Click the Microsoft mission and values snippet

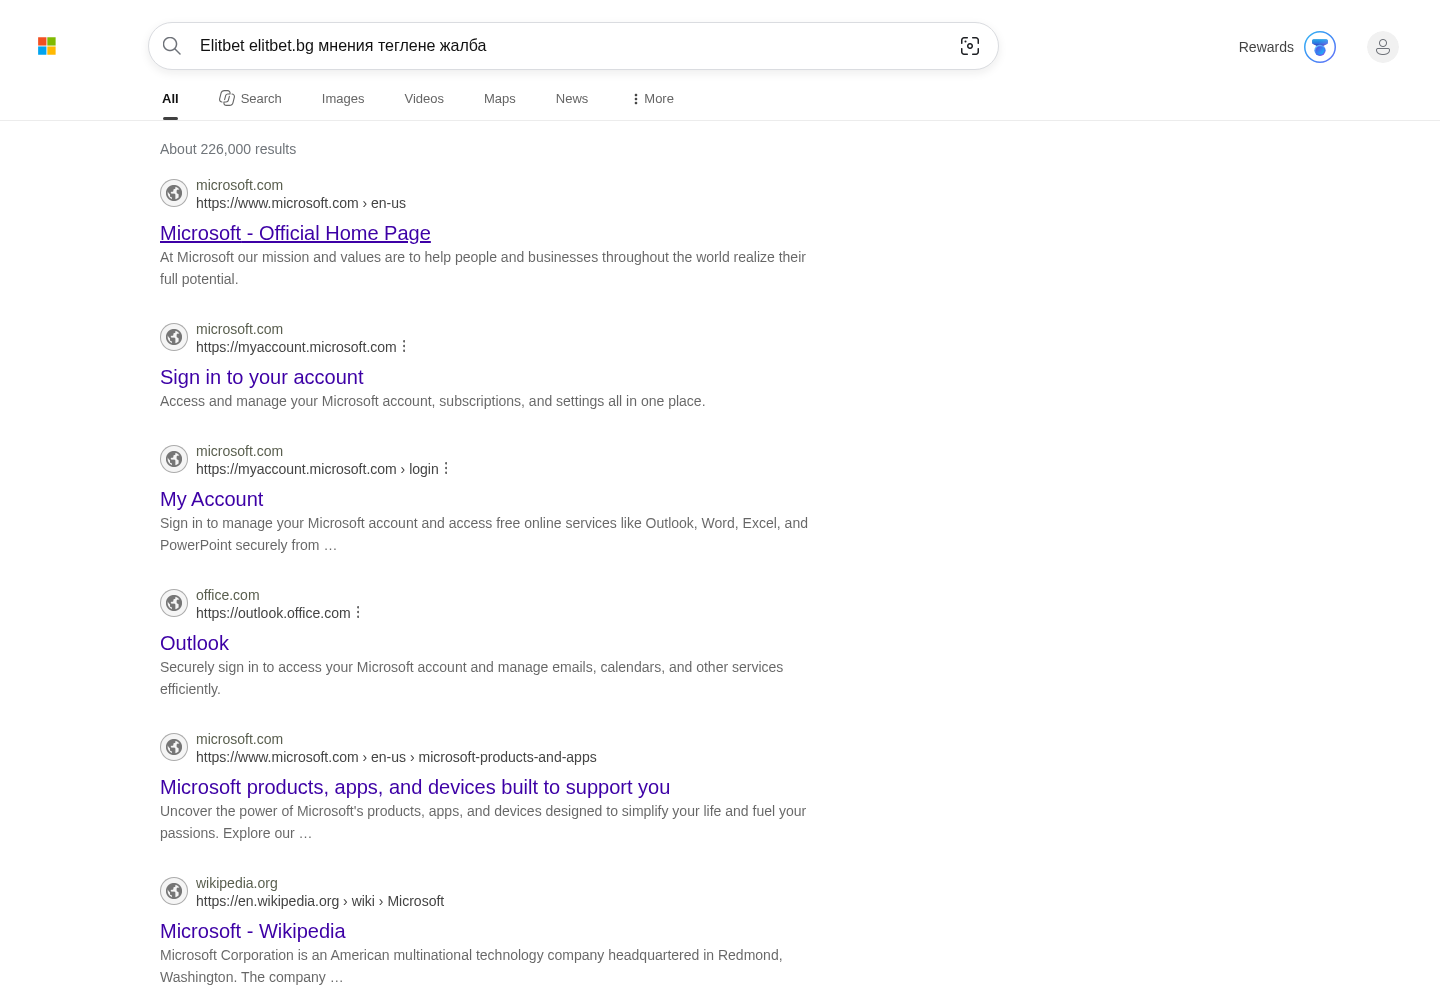click(483, 268)
